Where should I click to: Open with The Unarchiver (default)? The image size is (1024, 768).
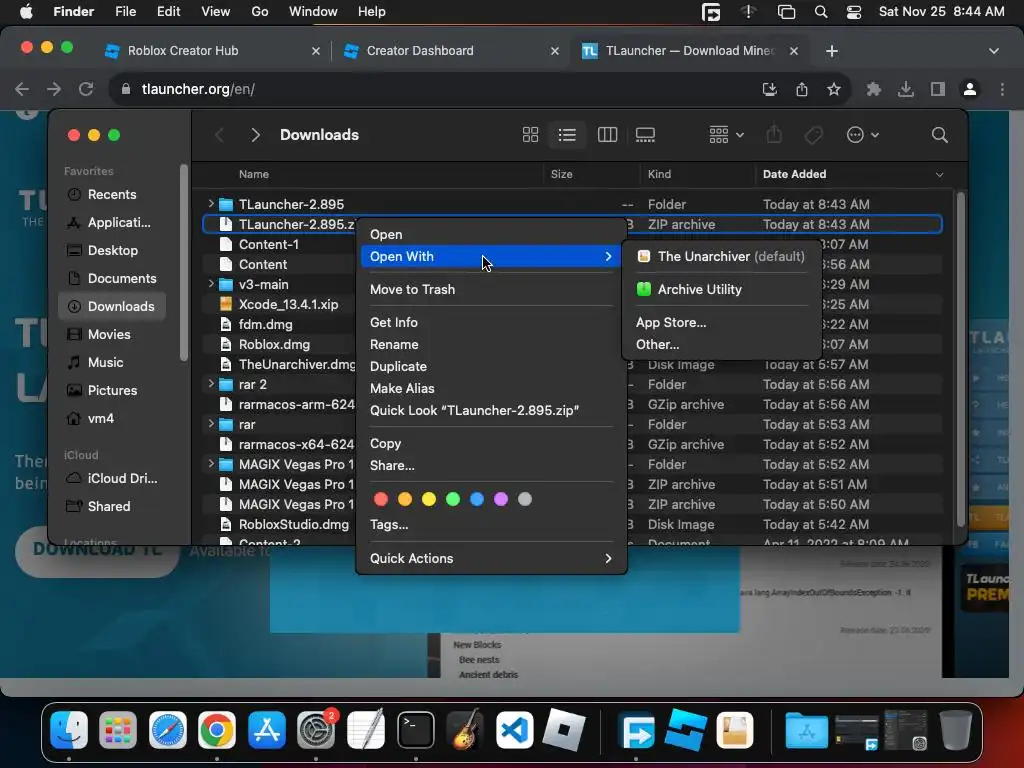721,257
